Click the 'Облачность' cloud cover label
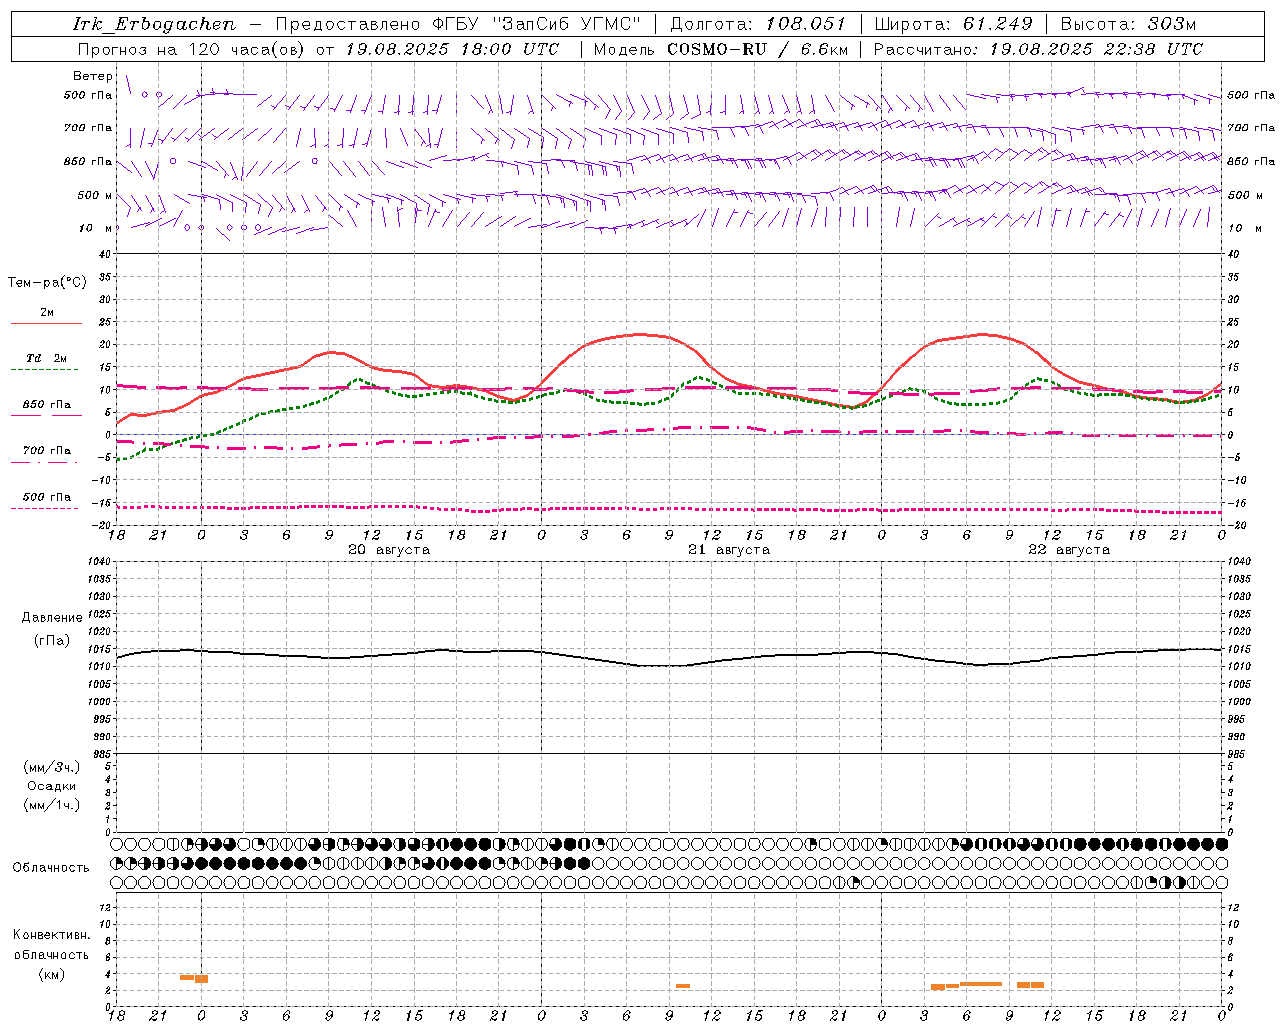The width and height of the screenshot is (1280, 1024). point(51,868)
